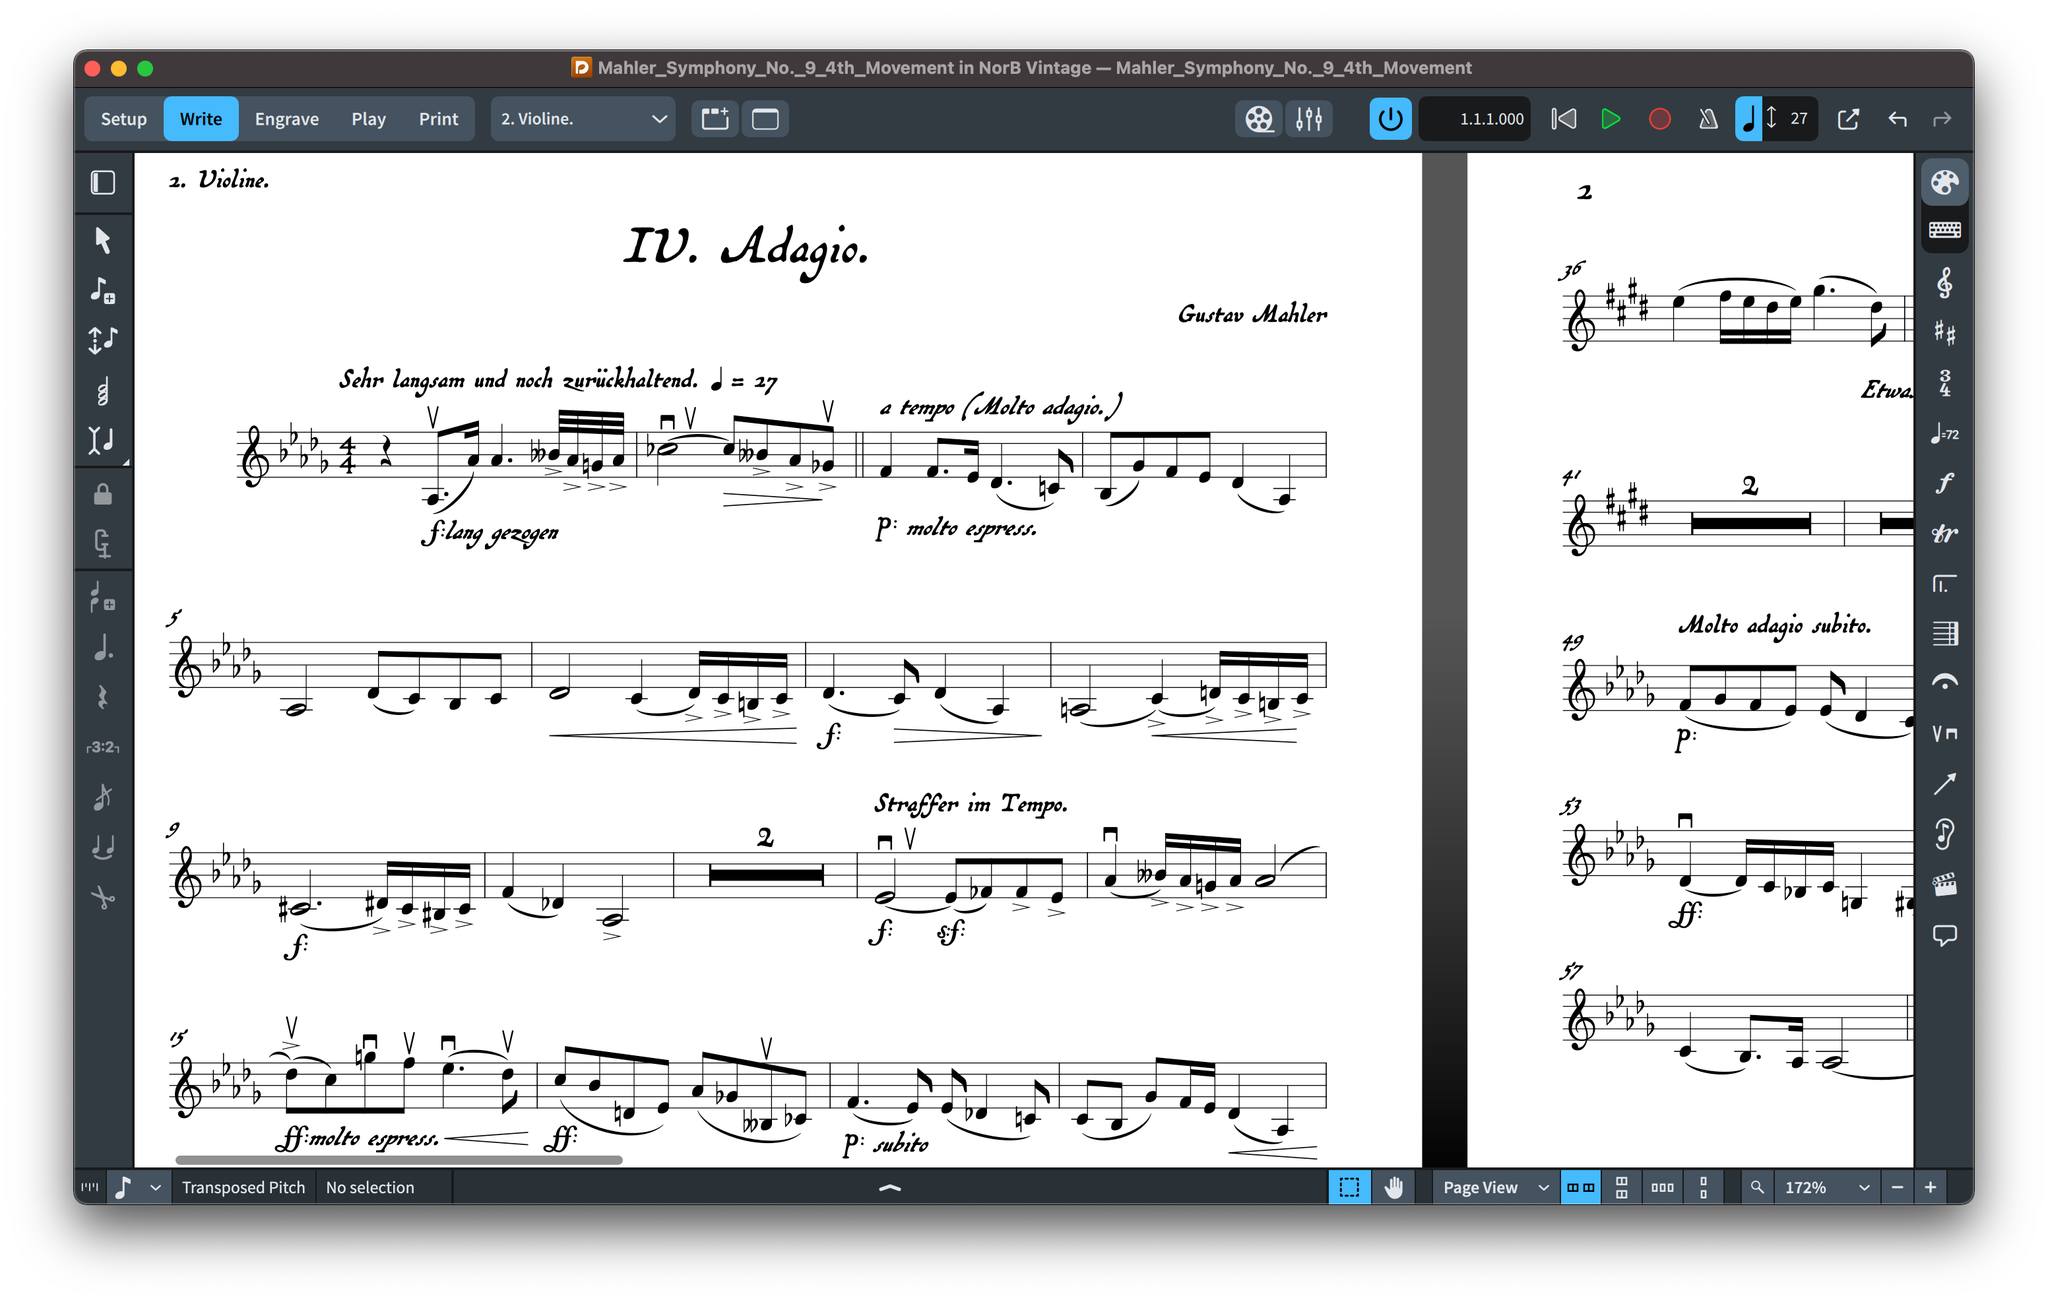The height and width of the screenshot is (1302, 2048).
Task: Toggle the metronome click
Action: (1708, 119)
